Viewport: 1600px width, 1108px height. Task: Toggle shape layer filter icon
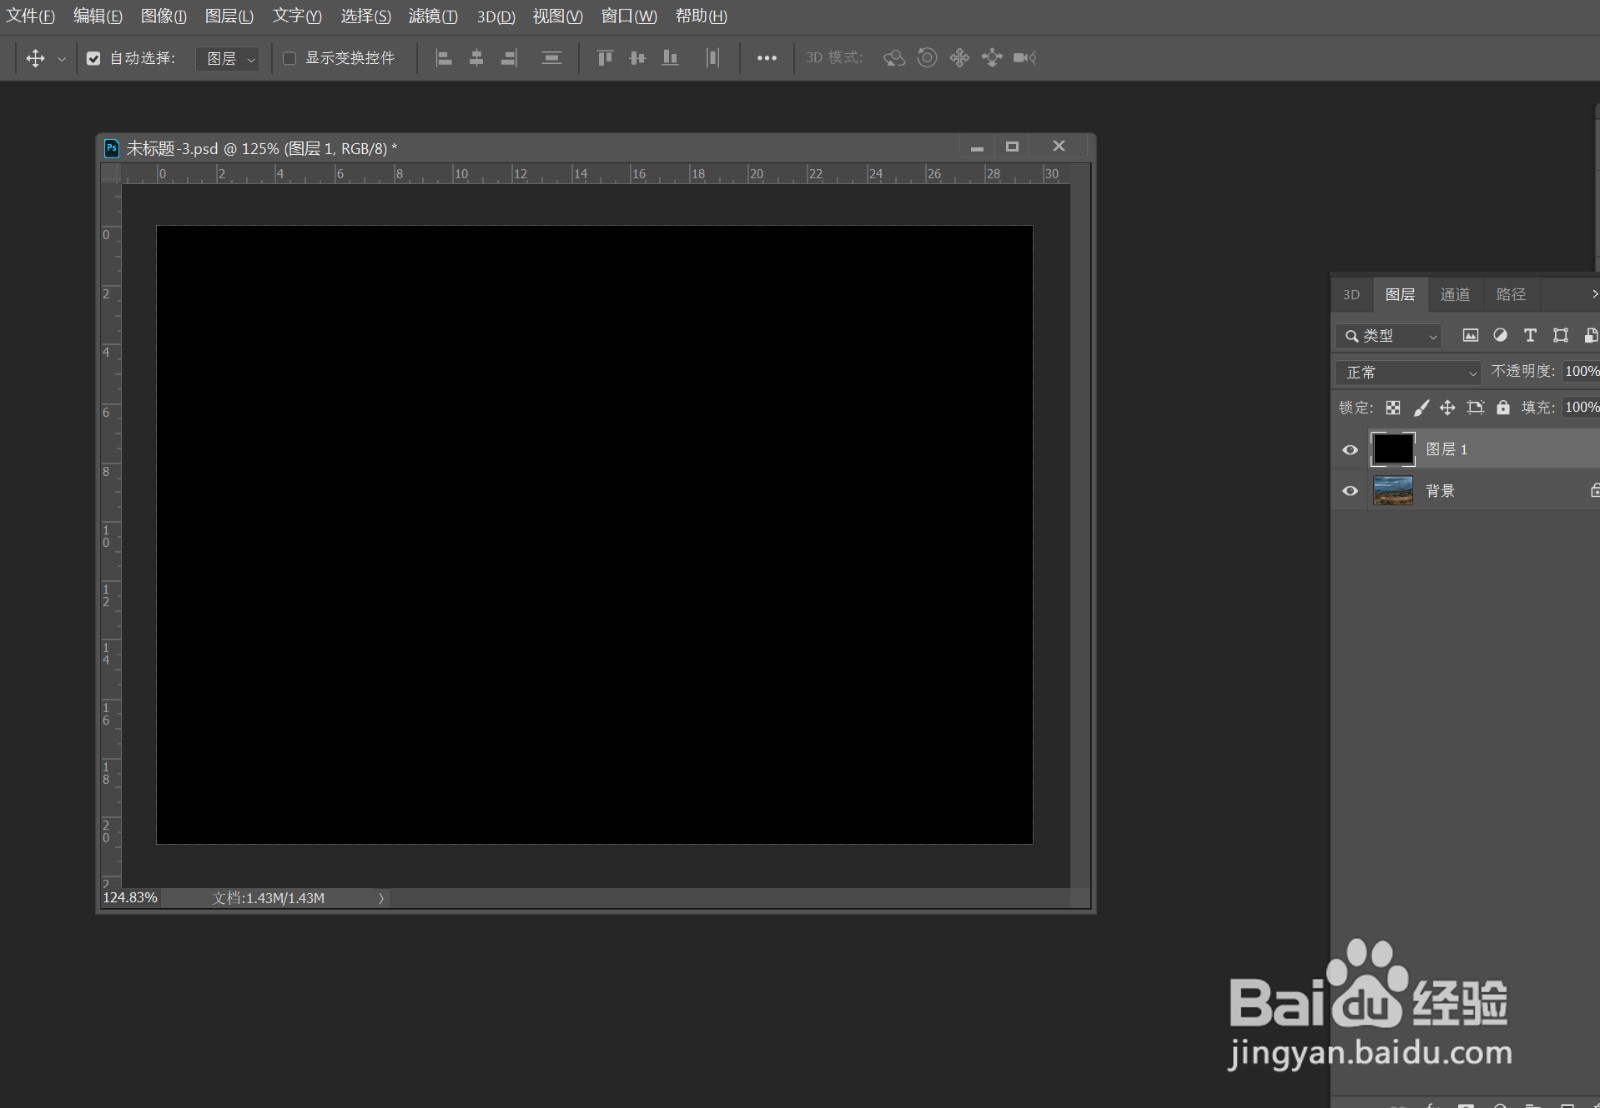(1560, 336)
